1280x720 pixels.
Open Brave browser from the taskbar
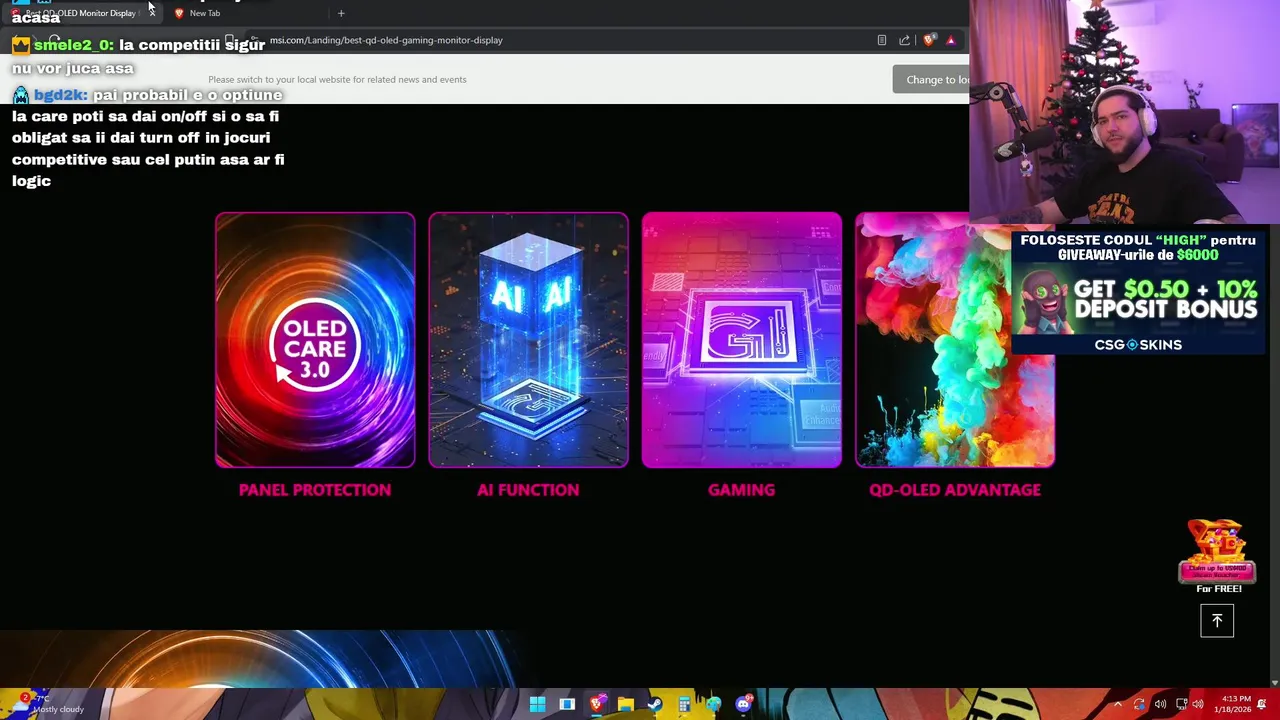pos(596,704)
